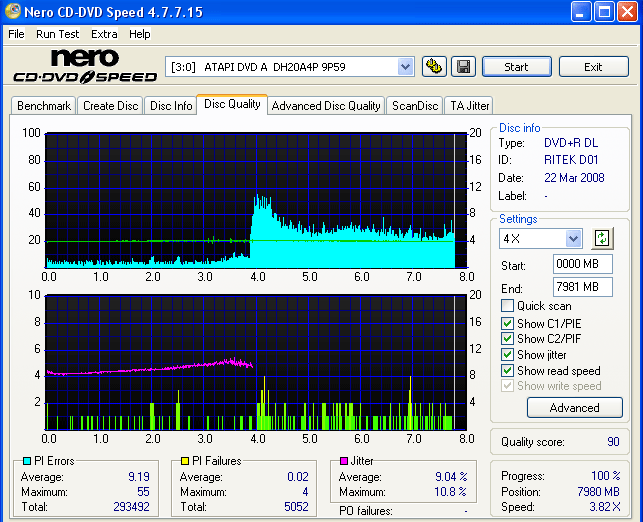Click the Position value 7980 MB
Screen dimensions: 643x522
tap(598, 491)
